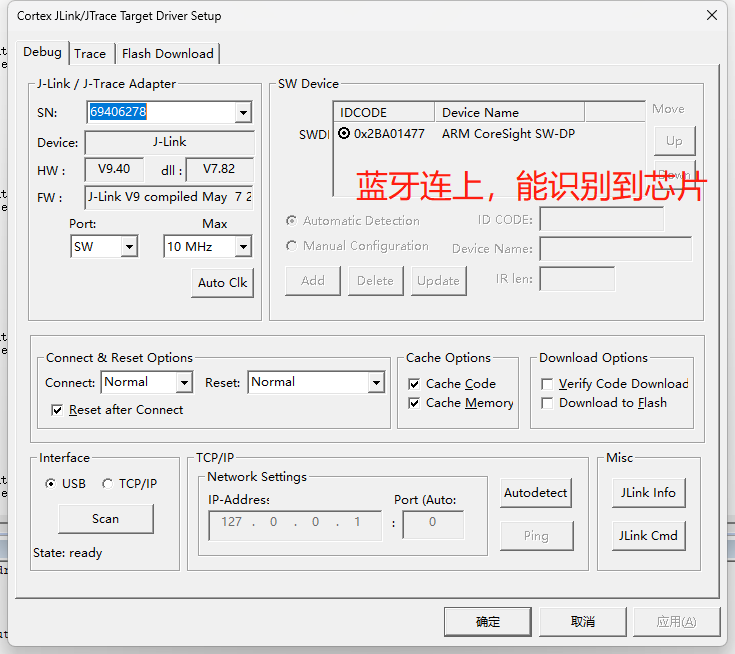Enable Download to Flash checkbox
The width and height of the screenshot is (735, 654).
[547, 403]
